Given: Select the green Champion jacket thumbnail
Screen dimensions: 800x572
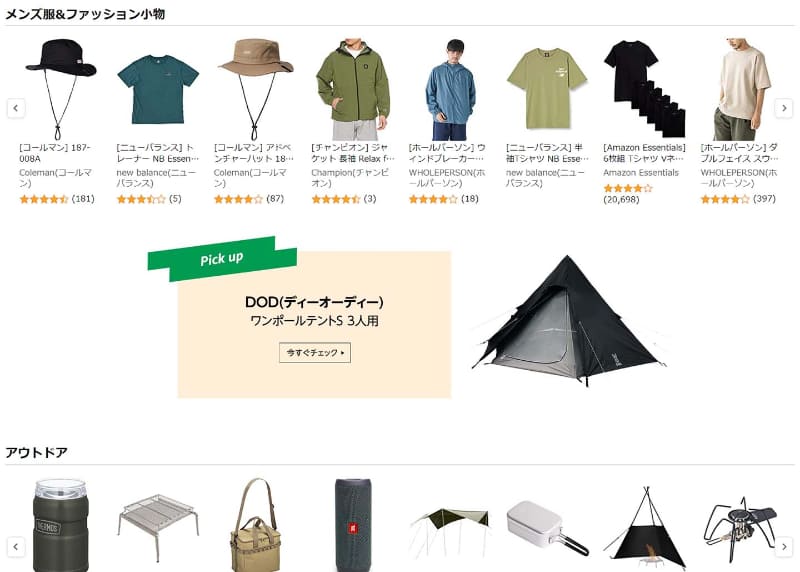Looking at the screenshot, I should (x=353, y=89).
